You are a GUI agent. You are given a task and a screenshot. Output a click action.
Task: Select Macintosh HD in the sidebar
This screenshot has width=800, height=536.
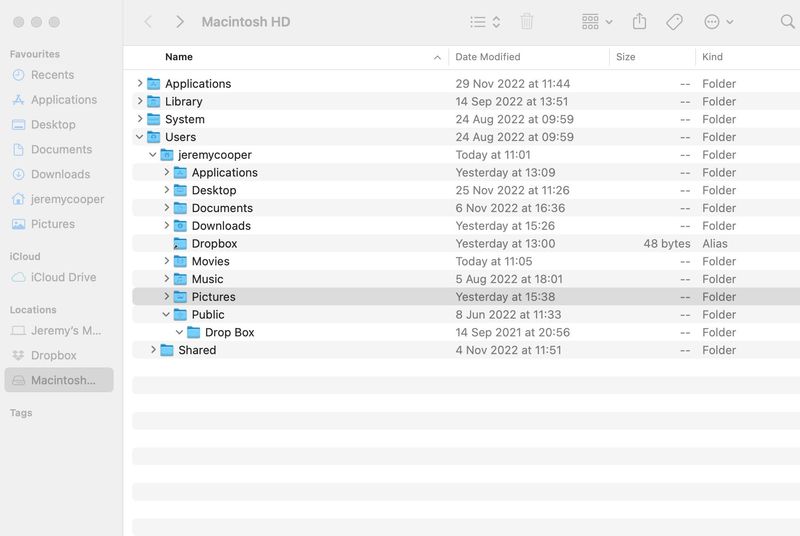click(59, 380)
